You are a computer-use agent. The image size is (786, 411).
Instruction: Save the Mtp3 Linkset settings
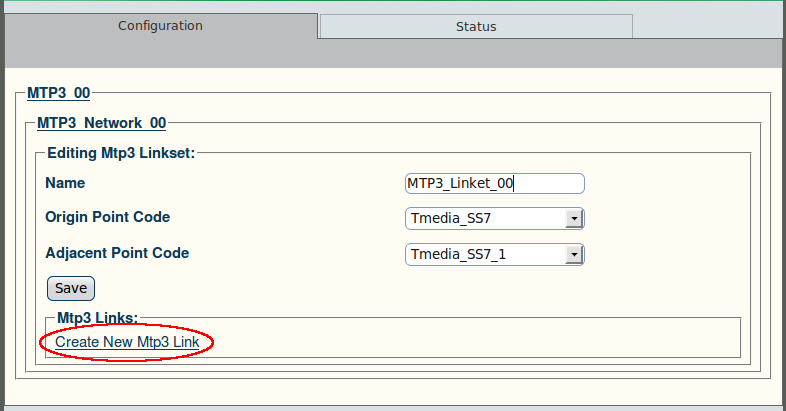[x=71, y=288]
